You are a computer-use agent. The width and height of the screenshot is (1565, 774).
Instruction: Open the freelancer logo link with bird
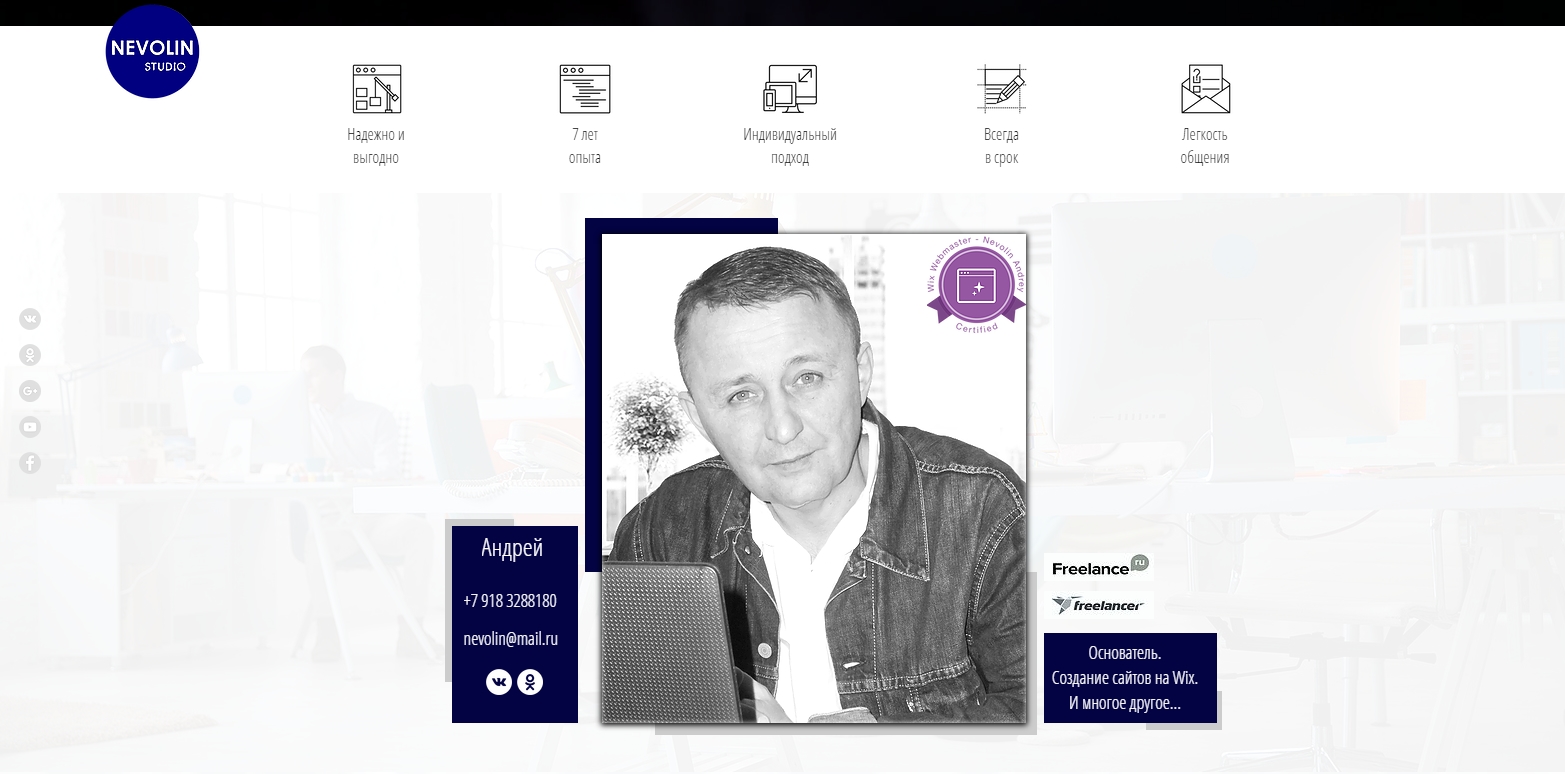(x=1099, y=605)
